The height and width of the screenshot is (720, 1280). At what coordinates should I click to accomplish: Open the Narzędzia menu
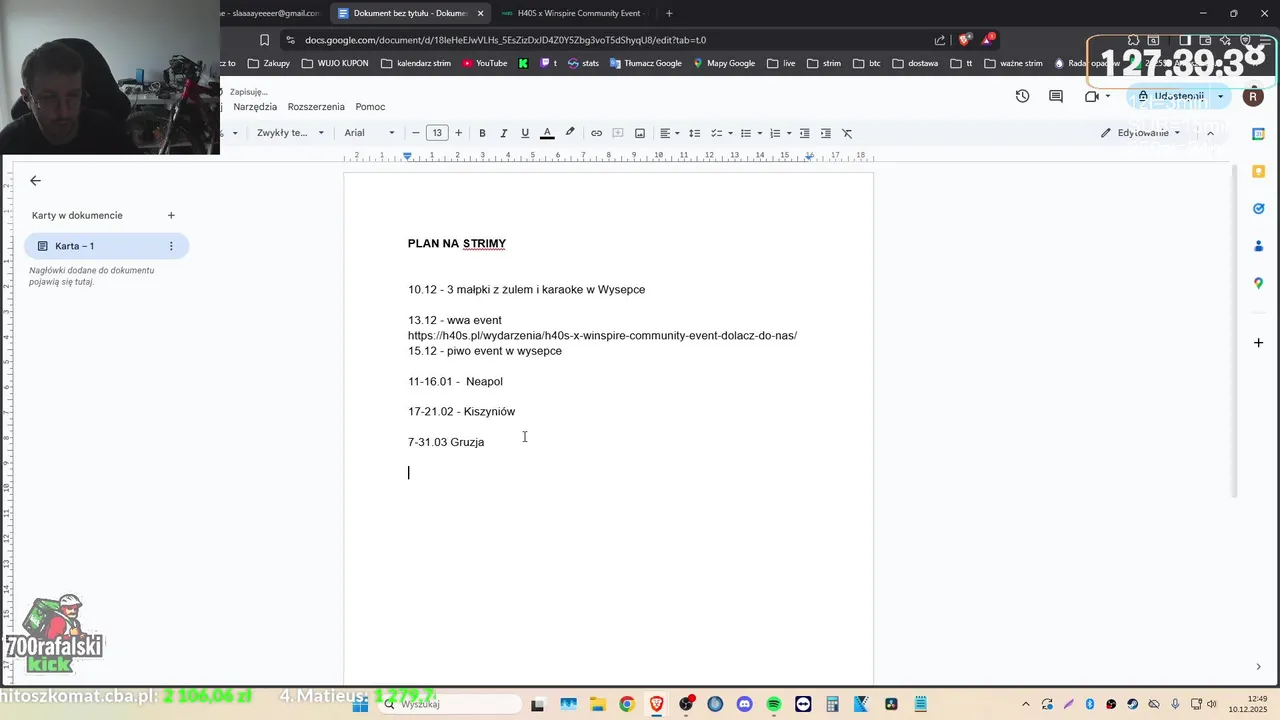255,107
